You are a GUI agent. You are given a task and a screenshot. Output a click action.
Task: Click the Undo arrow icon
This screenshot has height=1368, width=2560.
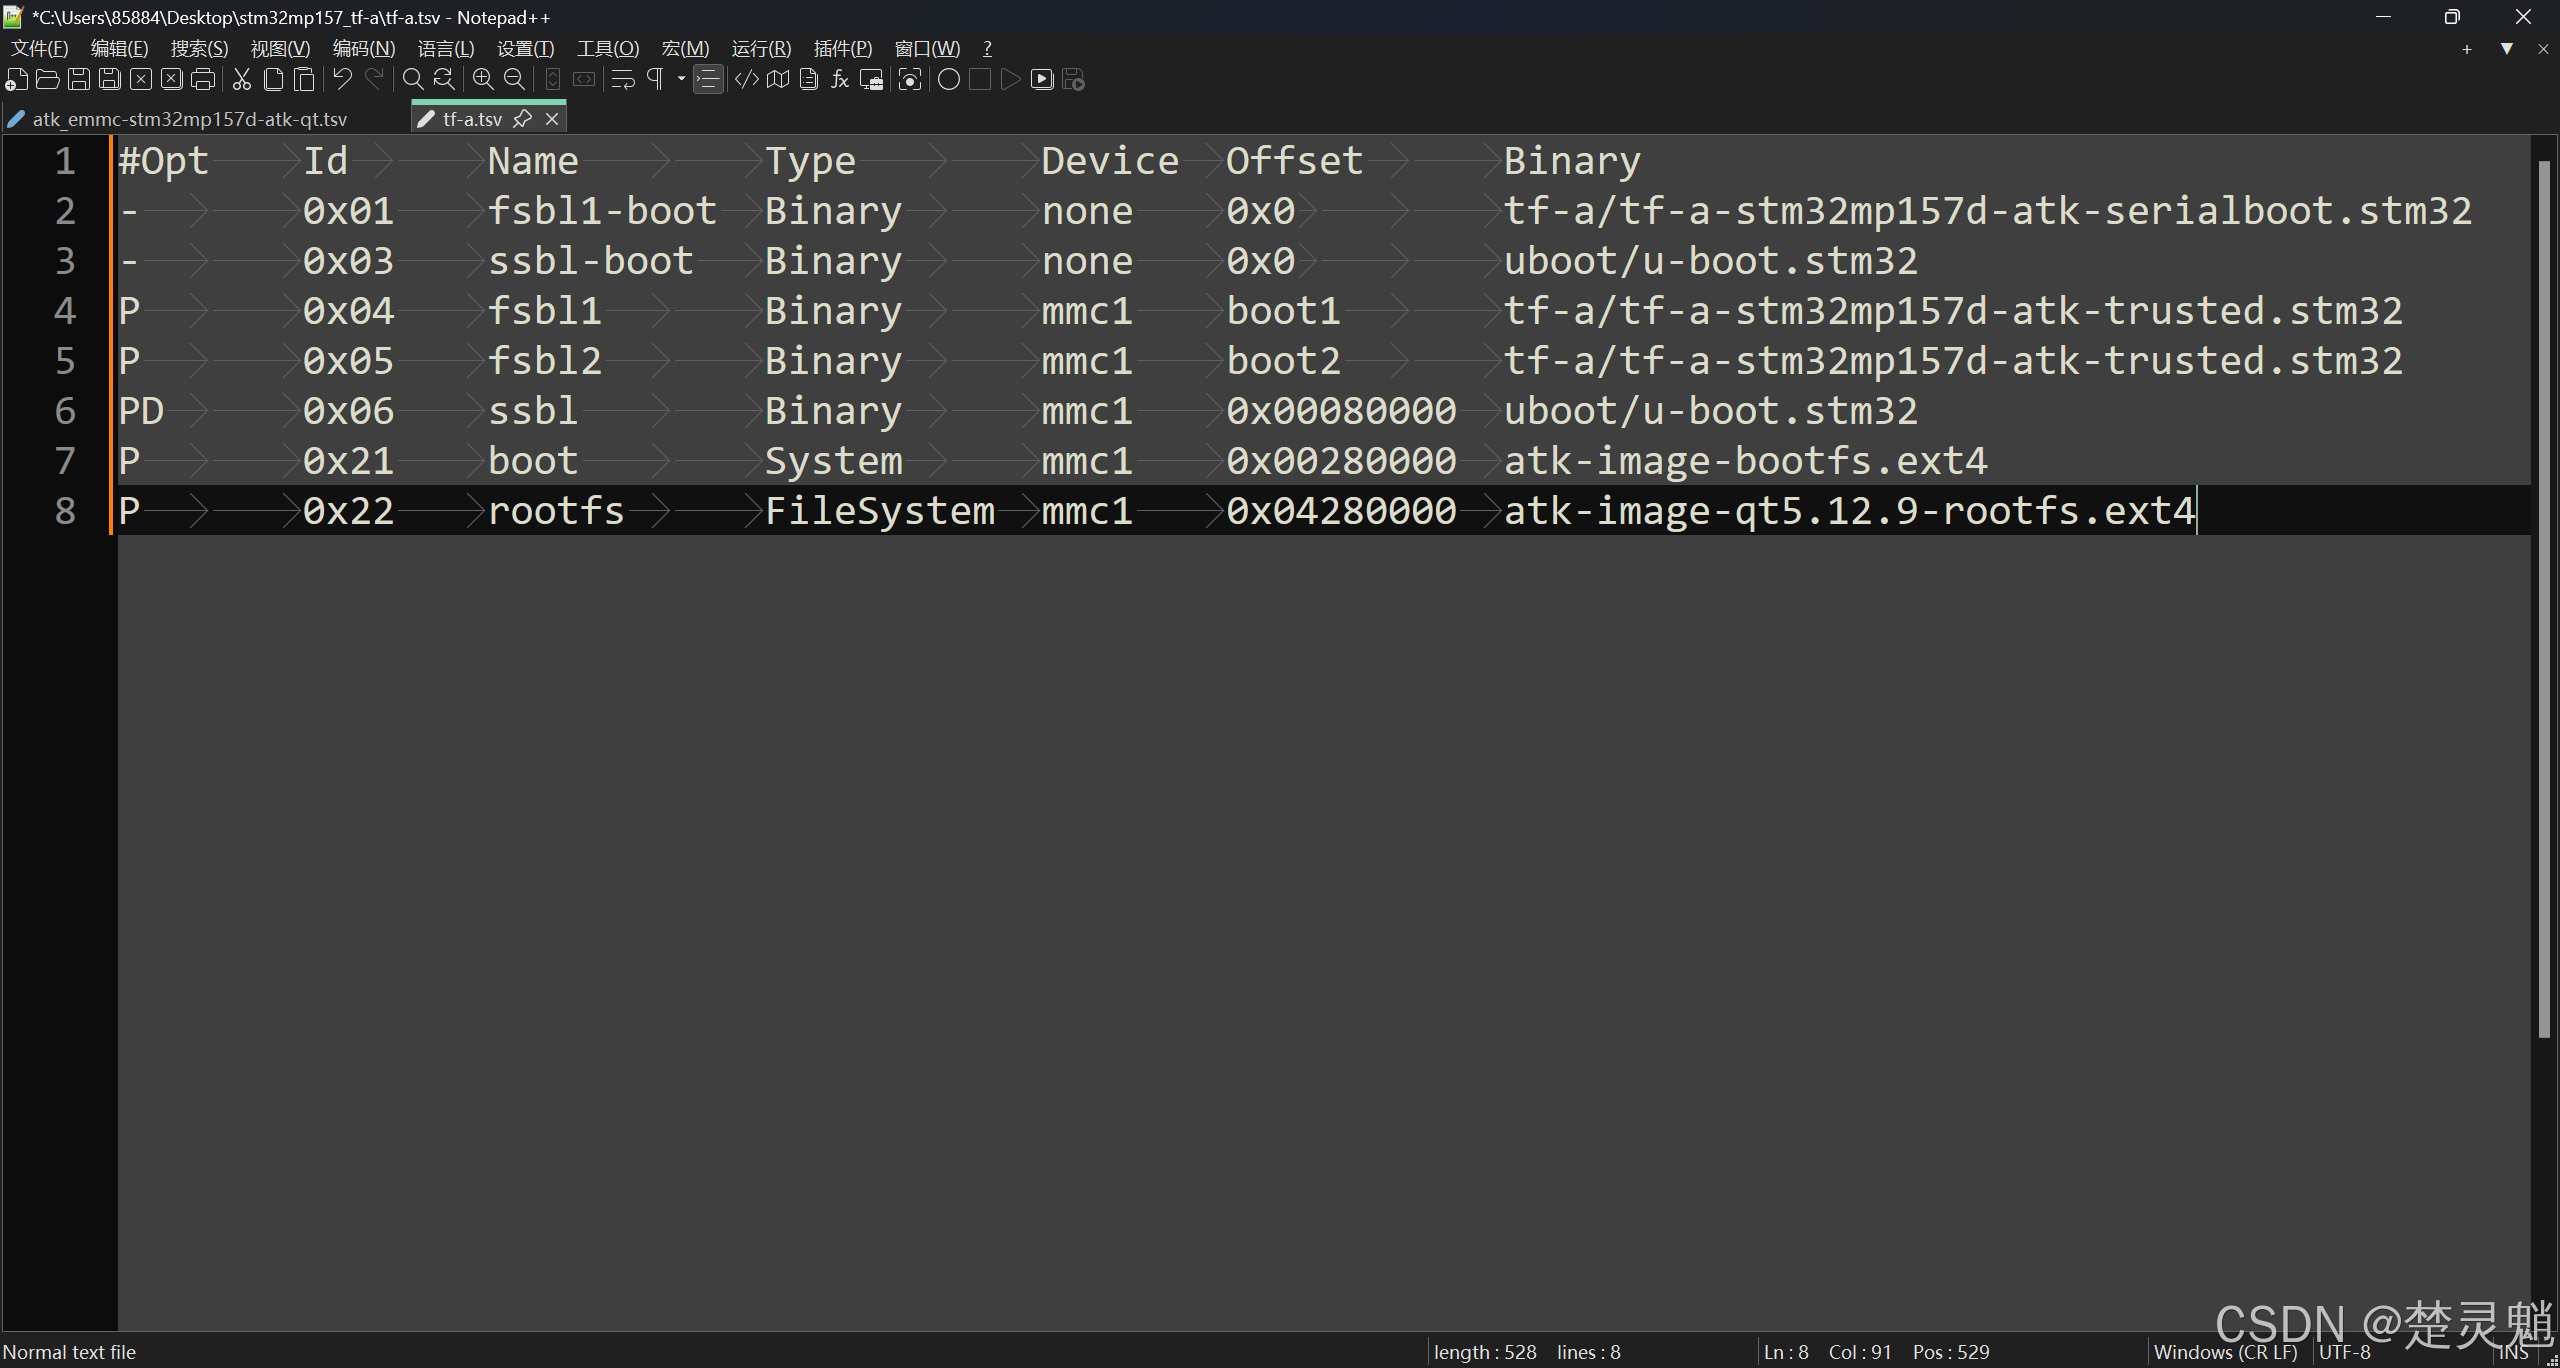[342, 80]
